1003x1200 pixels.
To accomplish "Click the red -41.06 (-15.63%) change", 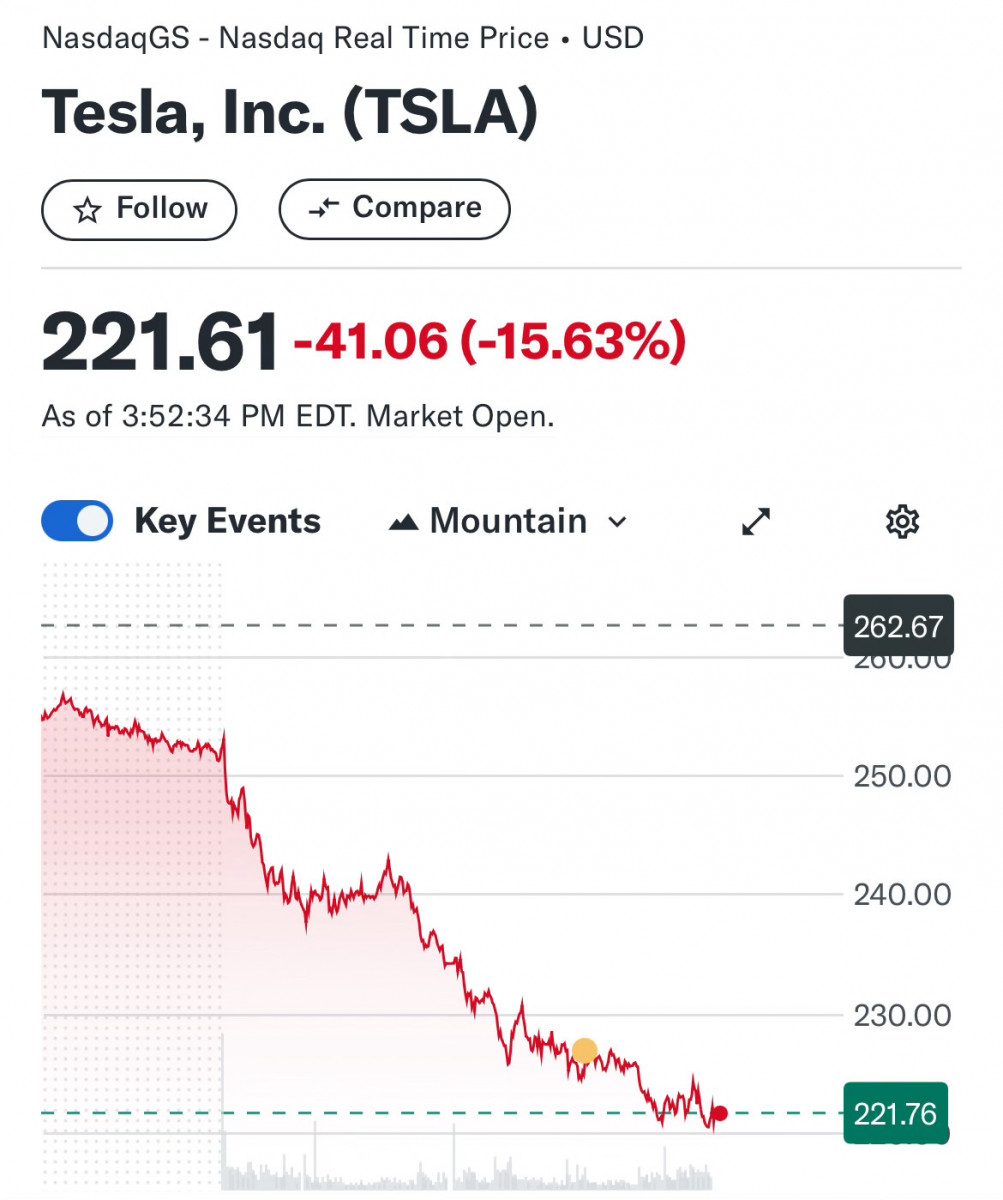I will click(489, 343).
